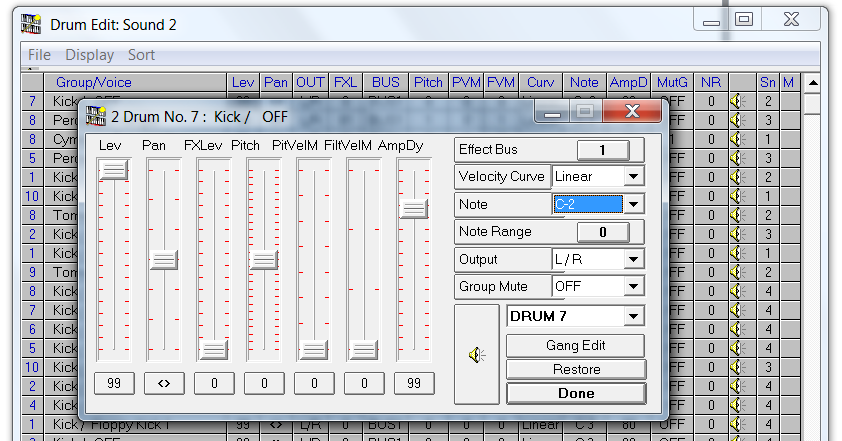The image size is (842, 441).
Task: Click the Pan value box showing <>
Action: point(163,383)
